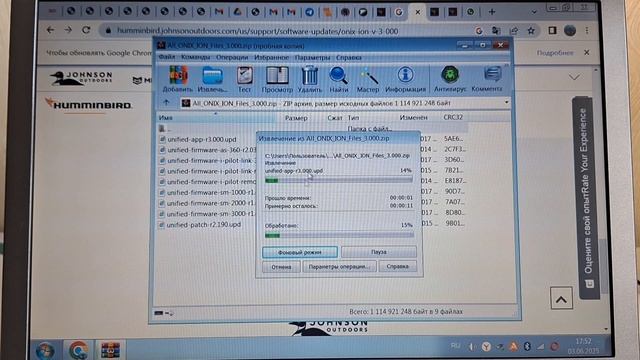Open Chrome's three-dot menu
This screenshot has width=640, height=360.
(587, 31)
